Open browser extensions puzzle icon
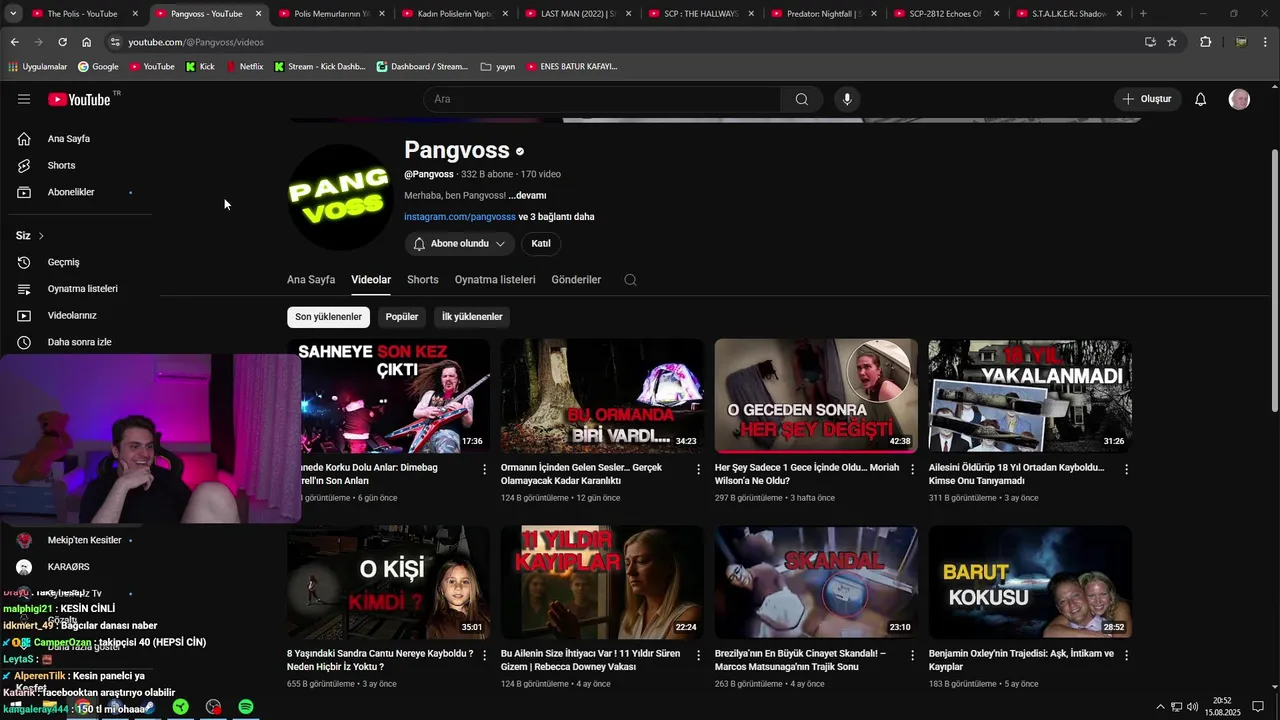The height and width of the screenshot is (720, 1280). click(x=1205, y=42)
